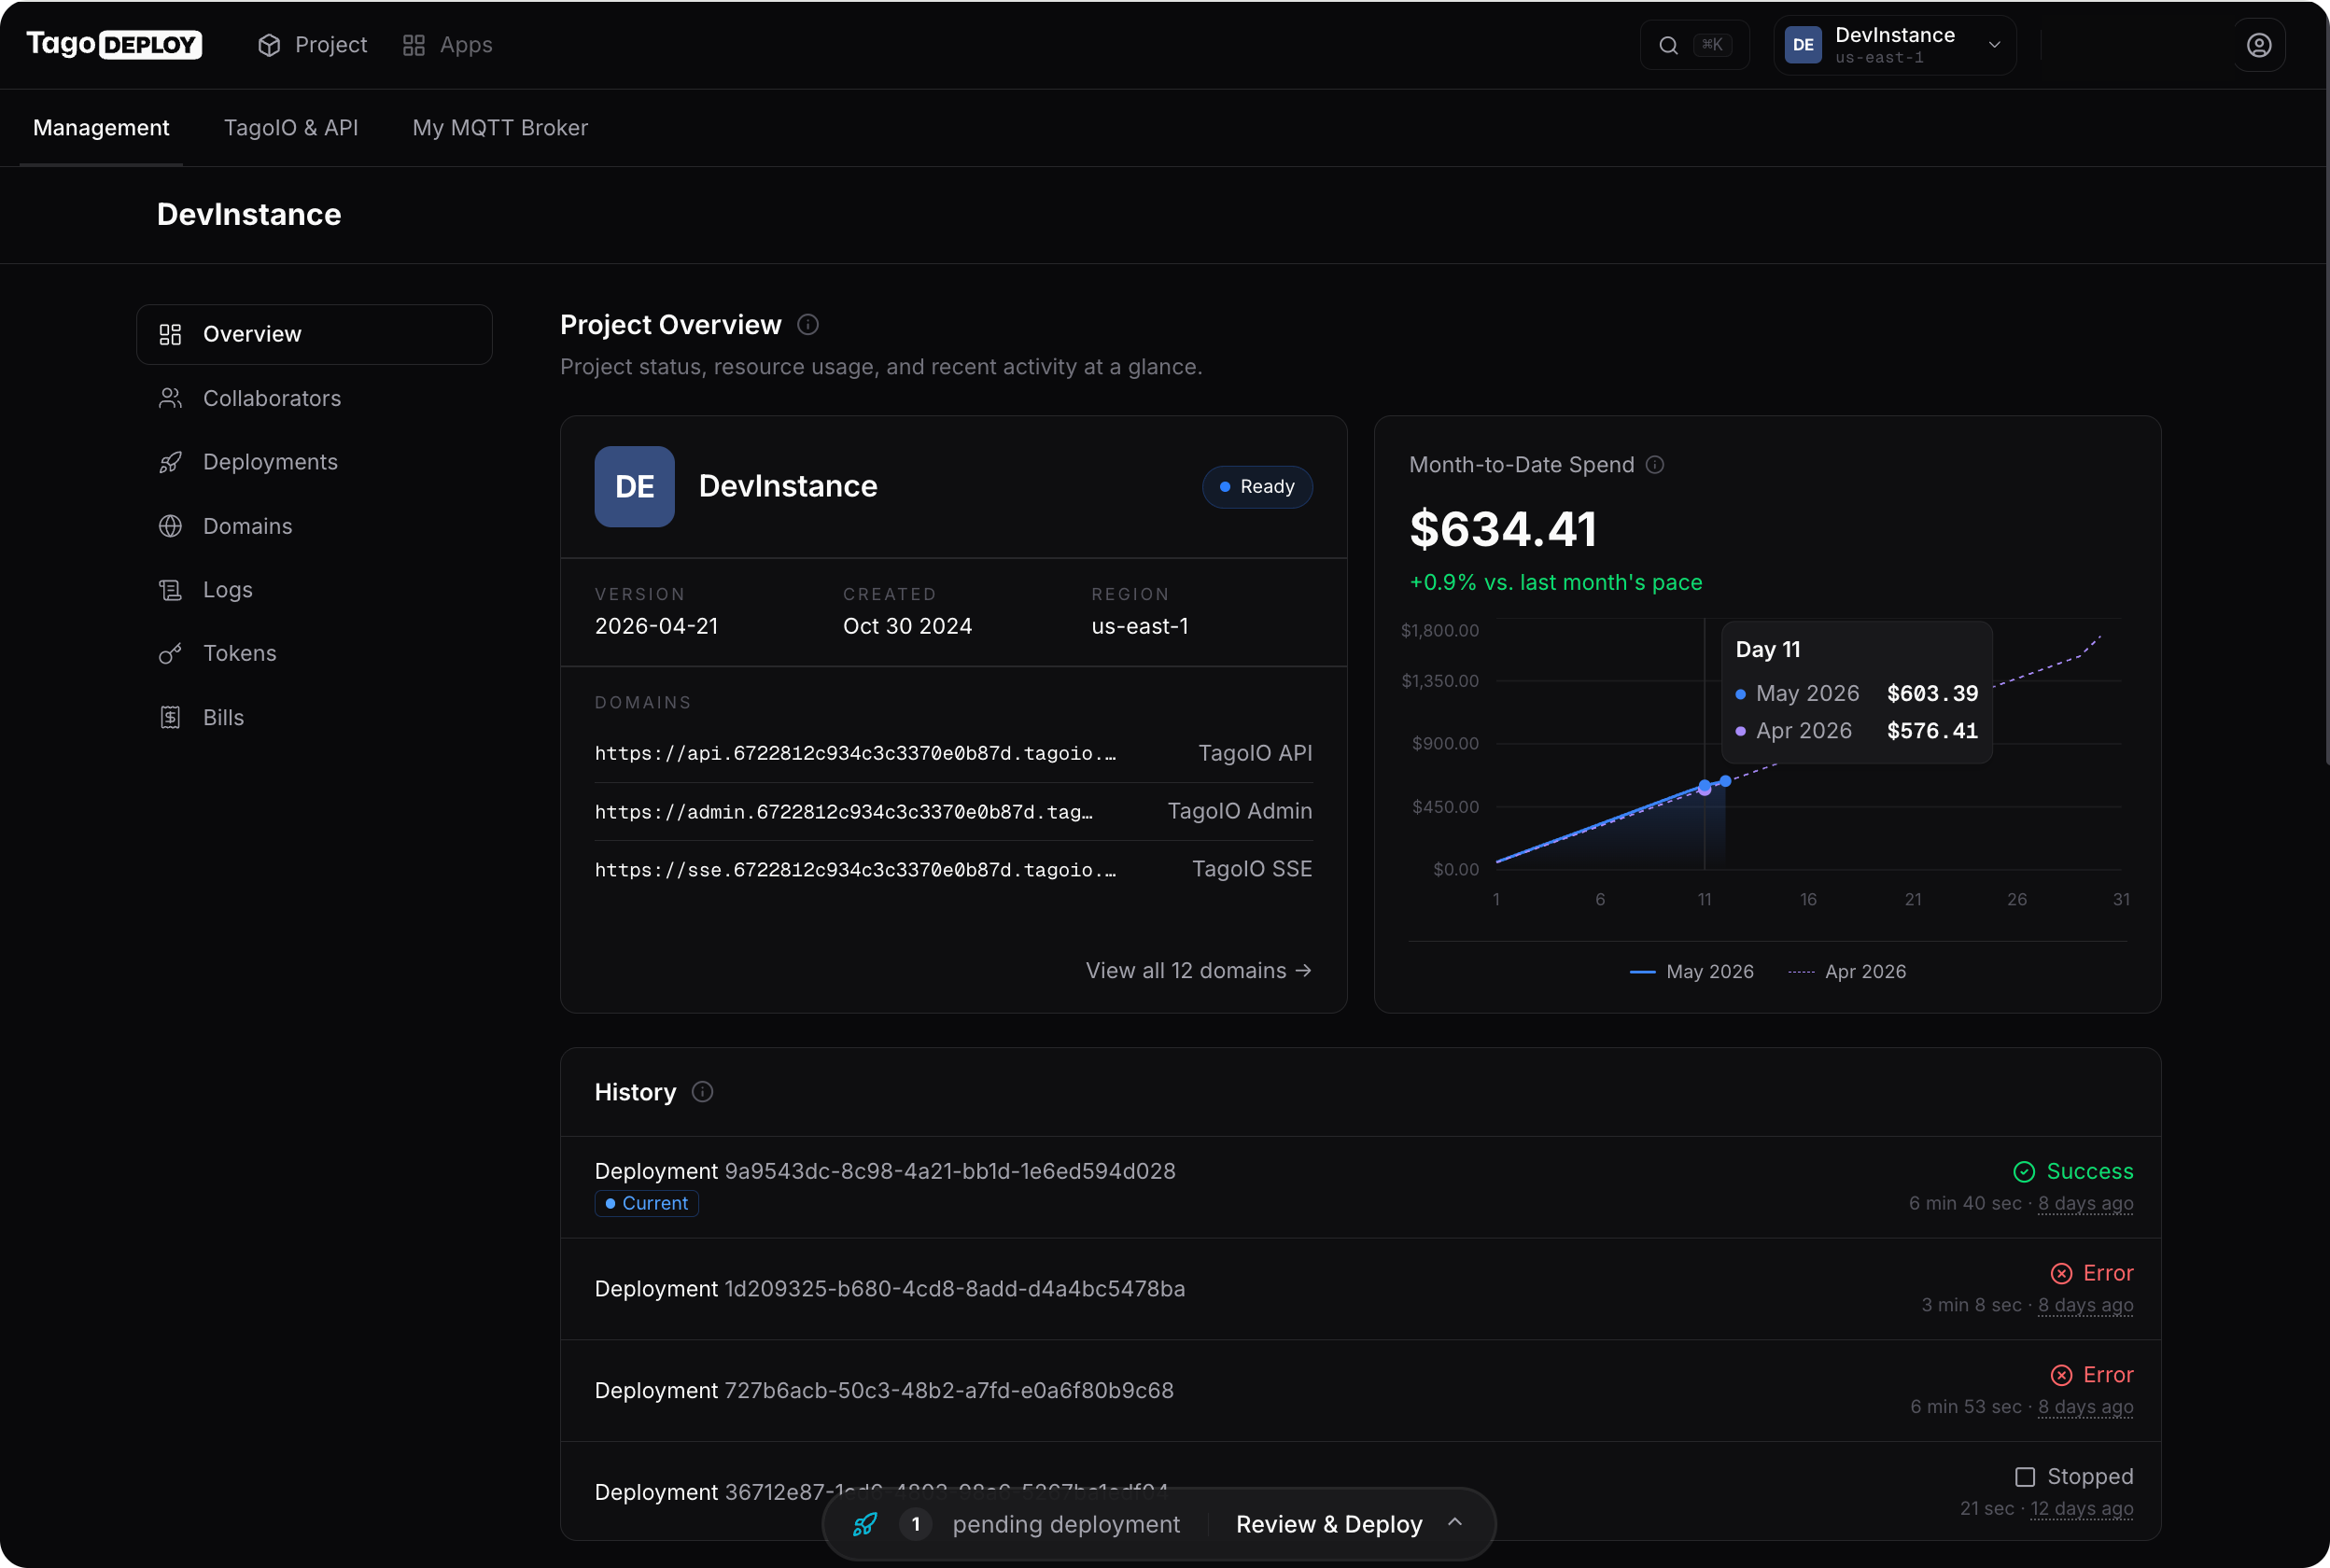Click the Ready status badge

click(x=1257, y=487)
